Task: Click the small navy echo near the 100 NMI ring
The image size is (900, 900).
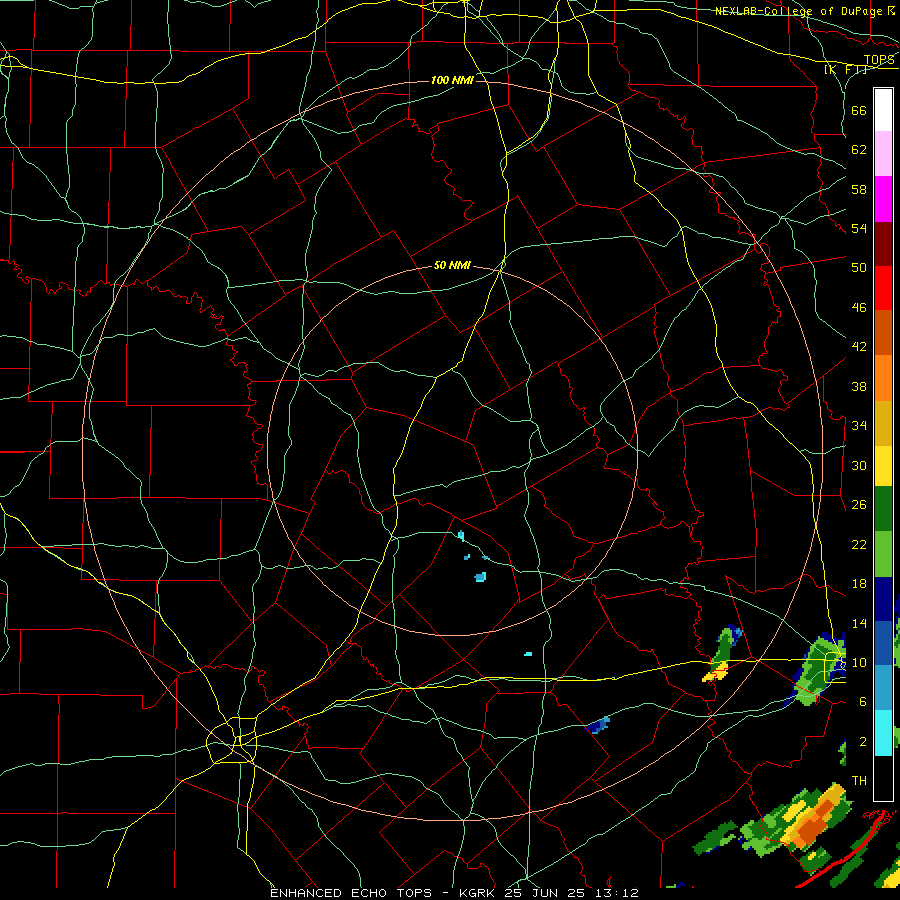Action: coord(598,726)
